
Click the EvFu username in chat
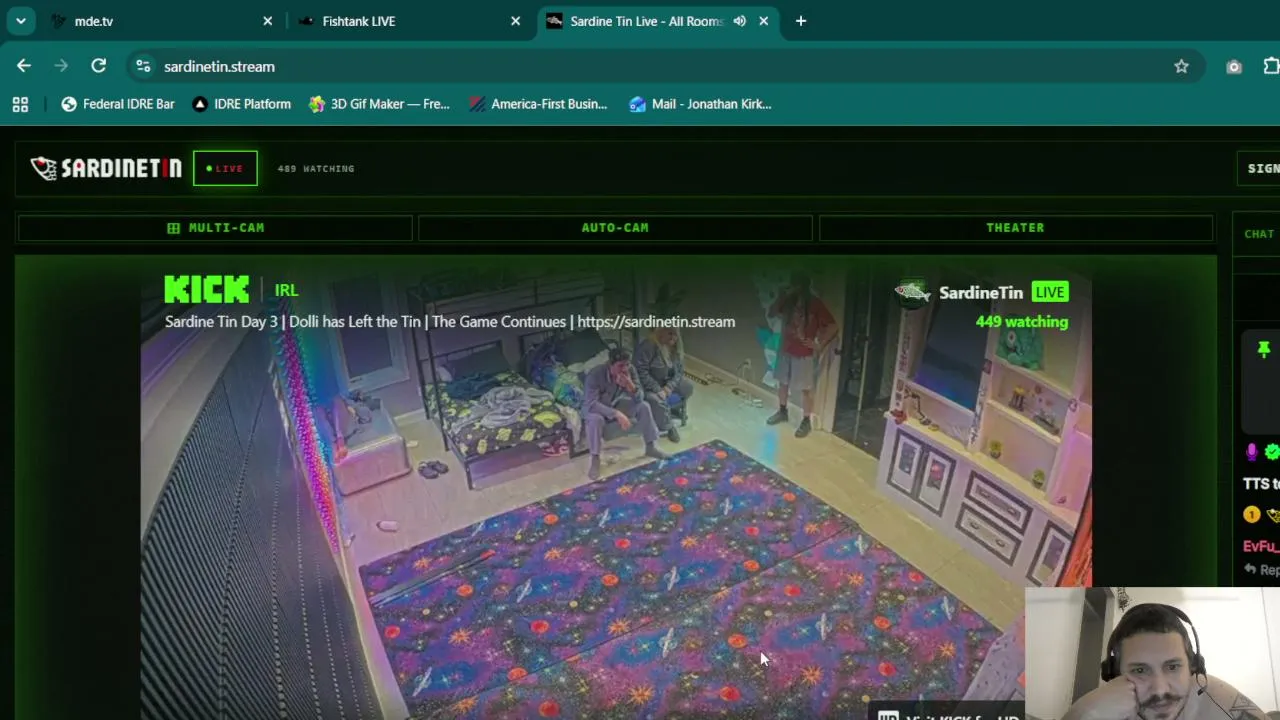1261,546
